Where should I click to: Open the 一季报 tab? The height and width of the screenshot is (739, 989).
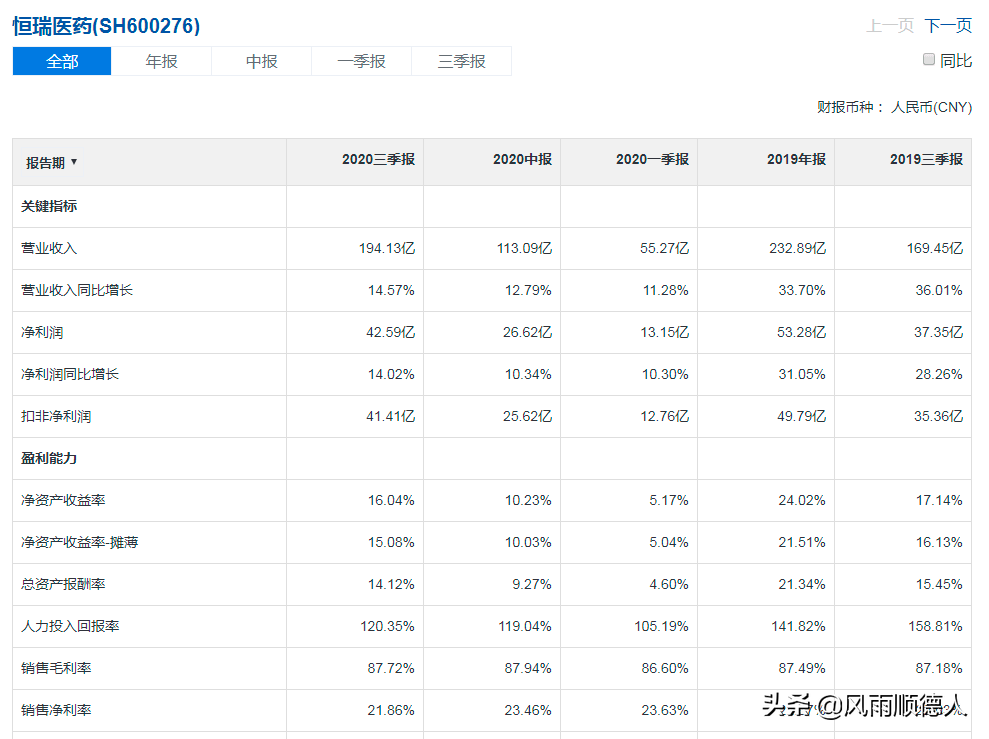pos(361,61)
